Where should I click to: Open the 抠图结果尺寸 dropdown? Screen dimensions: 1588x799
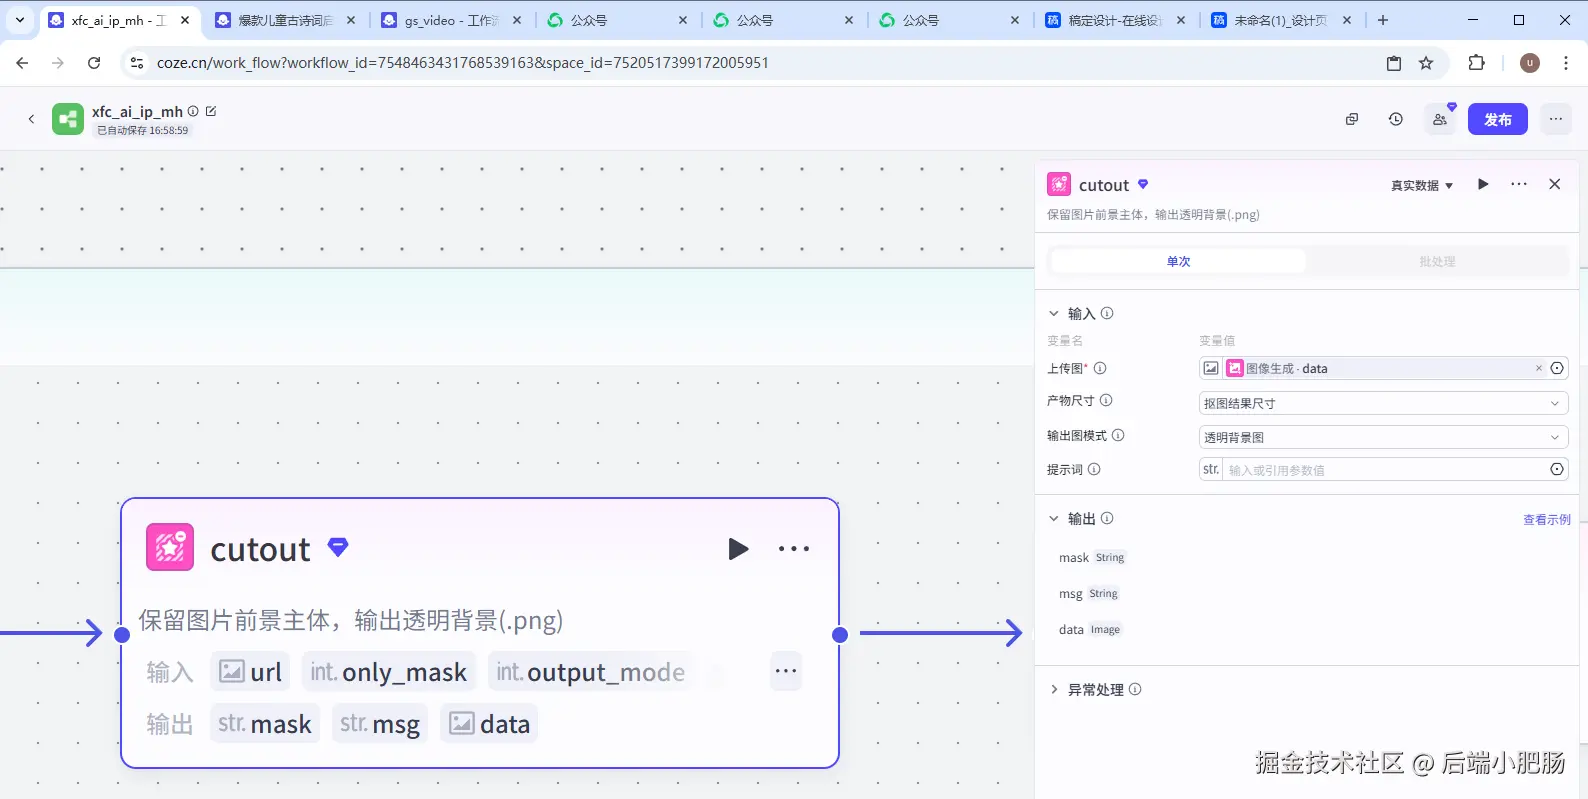coord(1383,403)
